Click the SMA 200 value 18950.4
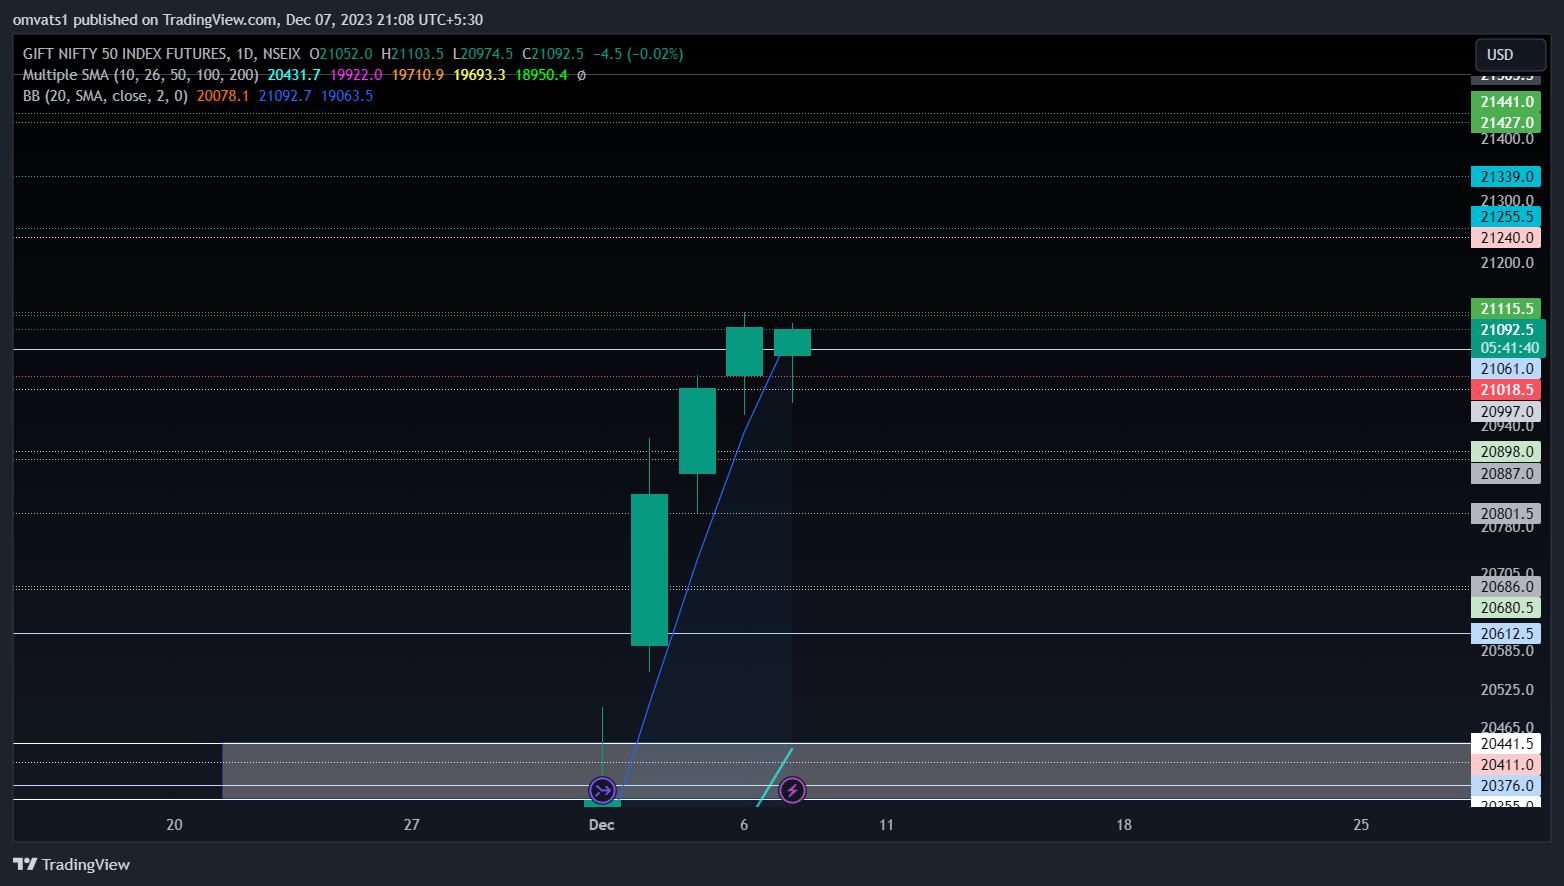Screen dimensions: 1564x886 point(541,75)
